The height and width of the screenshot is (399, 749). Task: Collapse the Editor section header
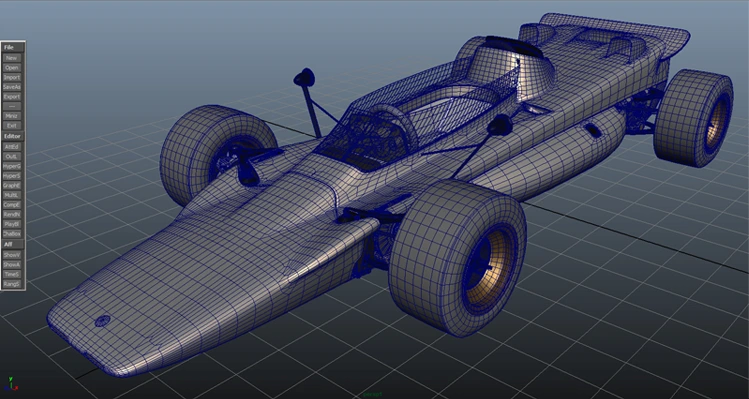12,136
